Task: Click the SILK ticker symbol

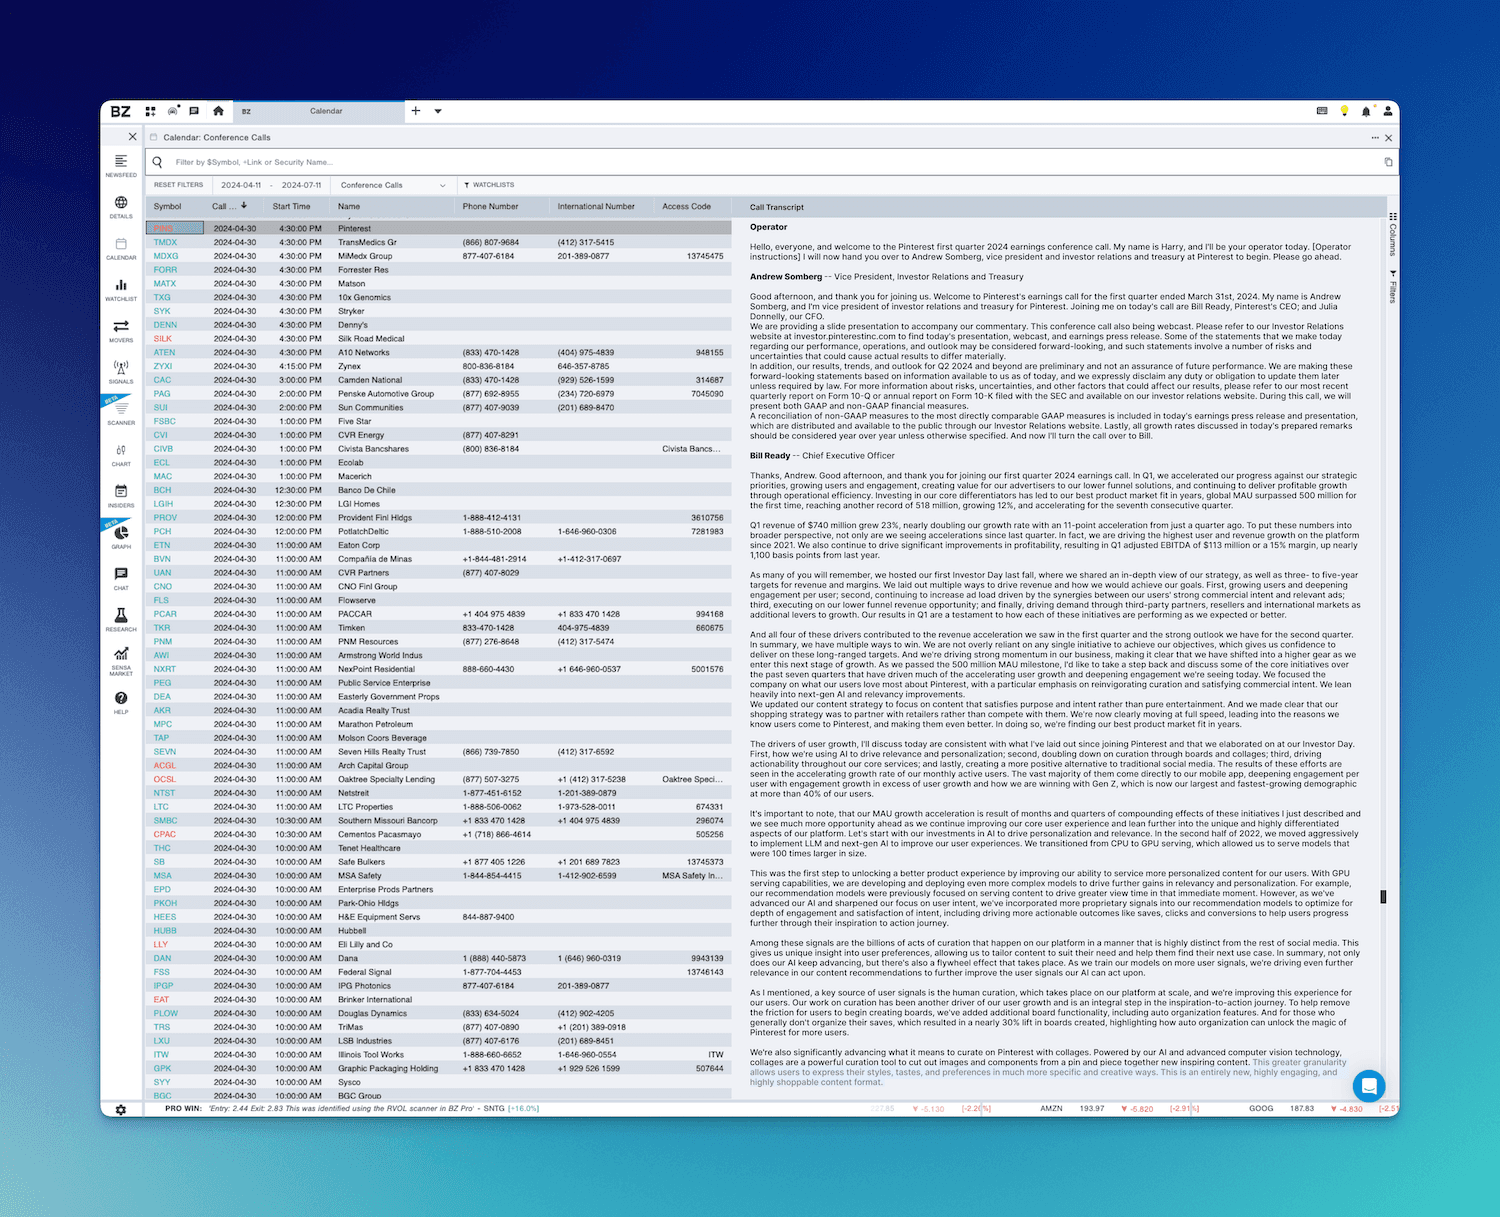Action: [x=163, y=339]
